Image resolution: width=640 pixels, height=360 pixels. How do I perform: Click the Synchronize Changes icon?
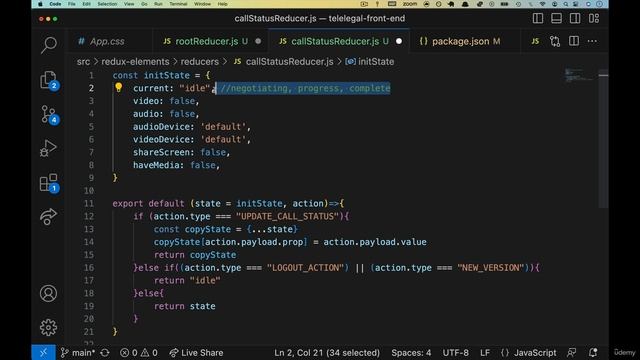[105, 353]
